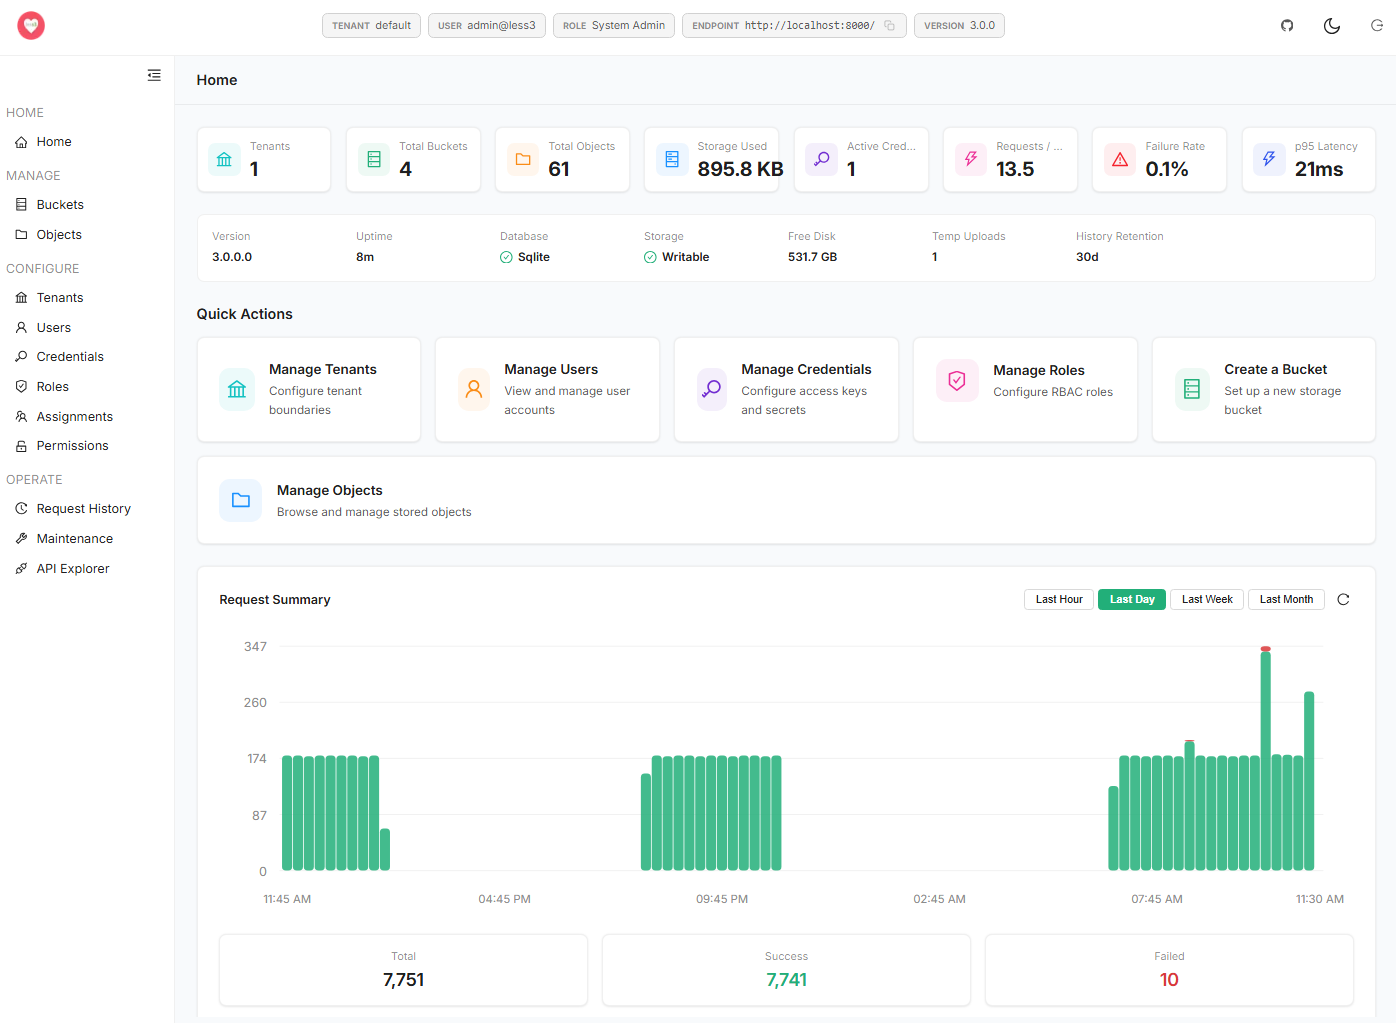Click the Manage Objects folder icon

pyautogui.click(x=241, y=500)
